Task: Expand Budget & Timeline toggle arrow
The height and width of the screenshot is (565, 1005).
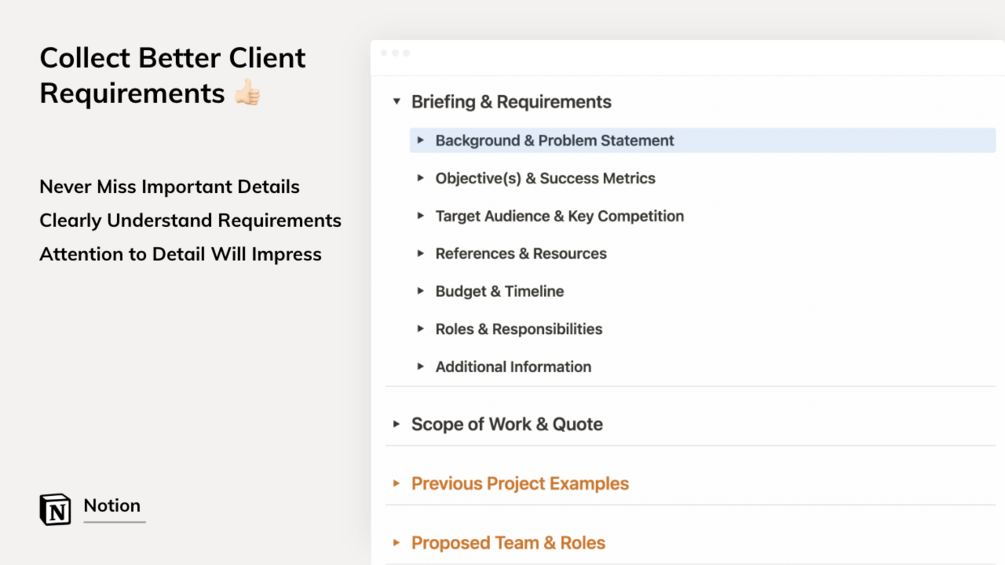Action: (x=421, y=291)
